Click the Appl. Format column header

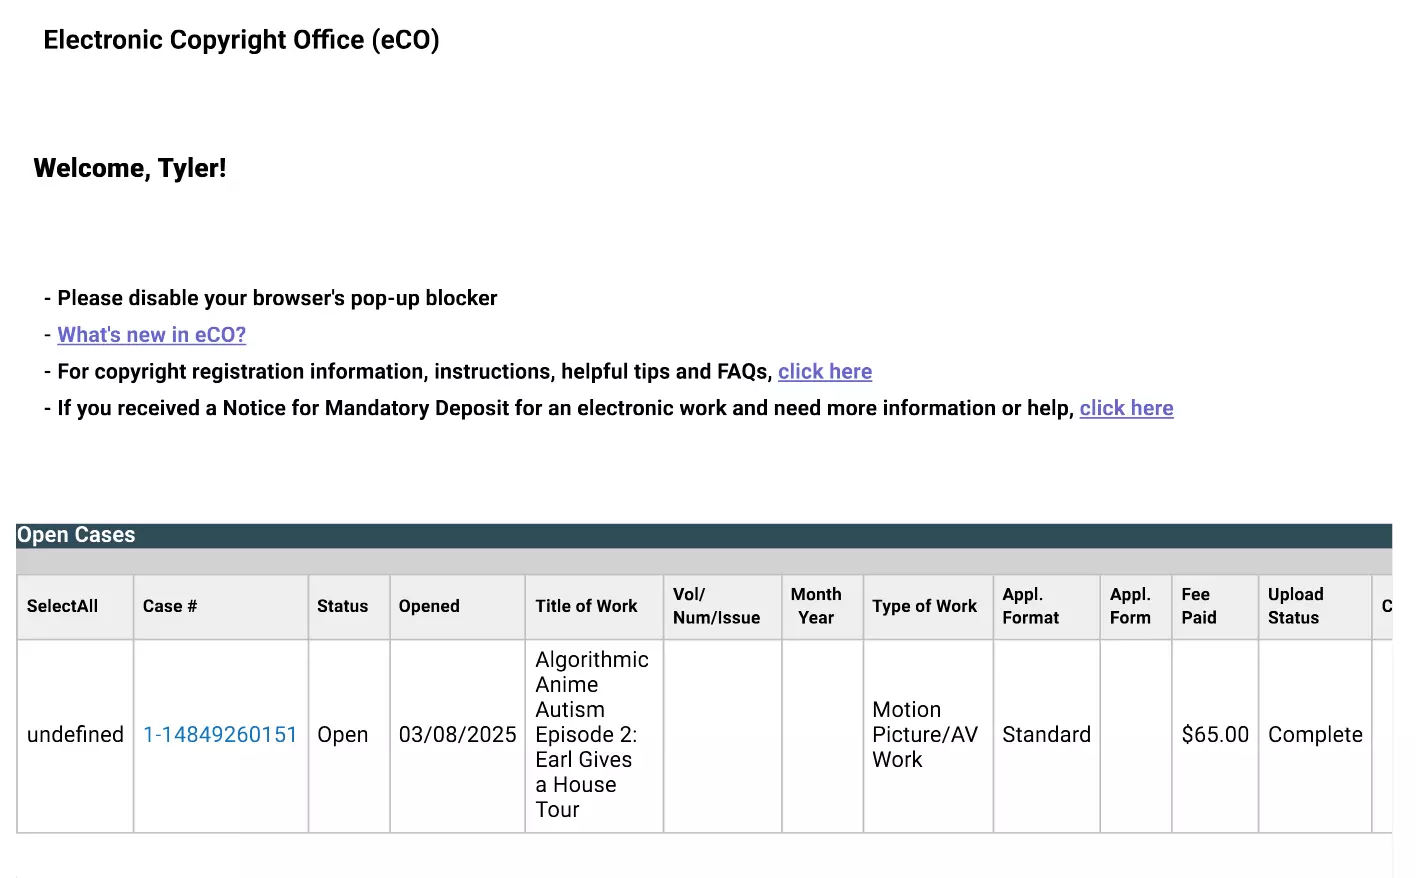click(1046, 606)
